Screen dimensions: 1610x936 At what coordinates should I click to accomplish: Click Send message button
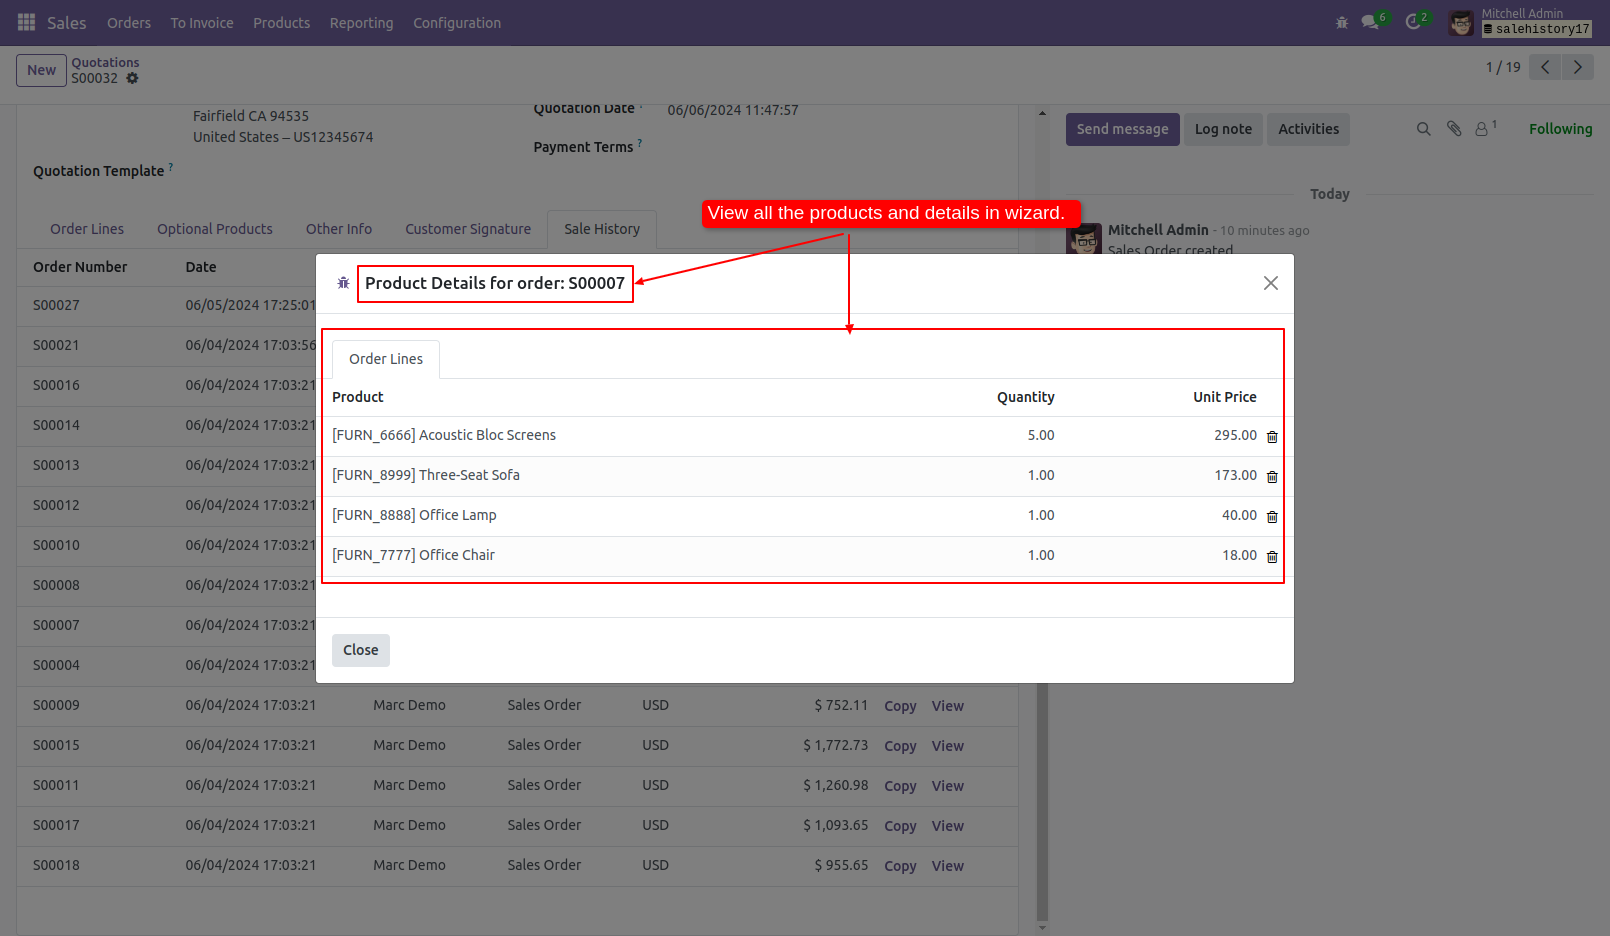1122,129
